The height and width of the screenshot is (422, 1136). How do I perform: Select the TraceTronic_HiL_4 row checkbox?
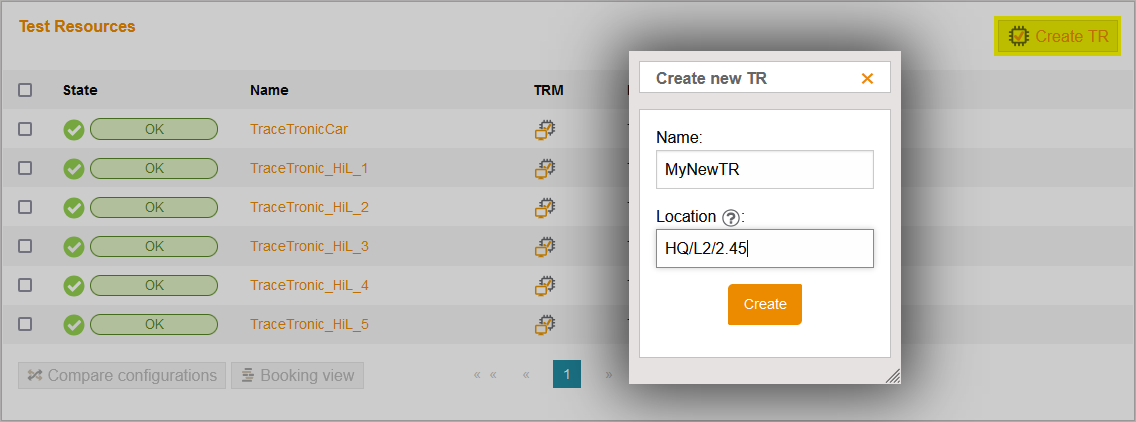point(25,285)
